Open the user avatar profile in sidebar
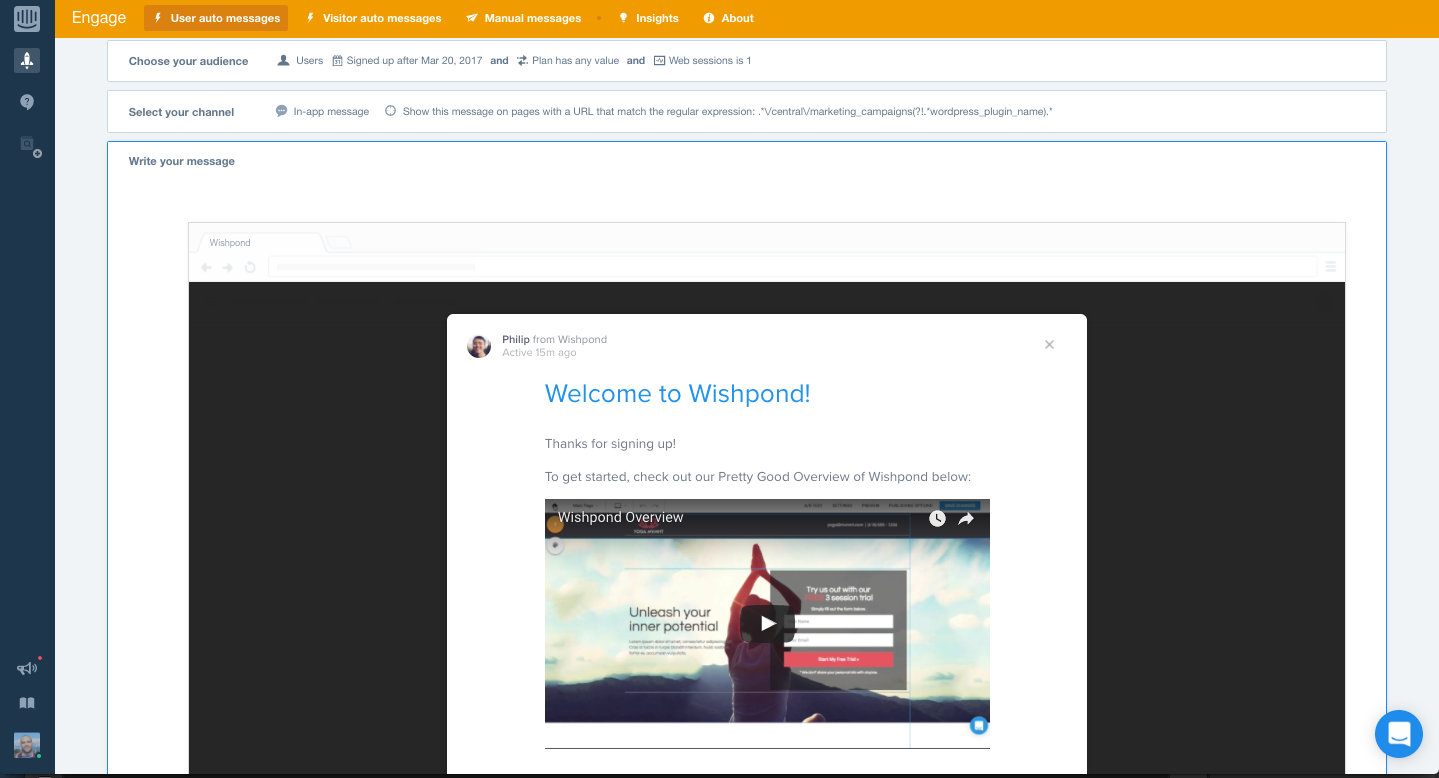The width and height of the screenshot is (1439, 778). tap(27, 745)
